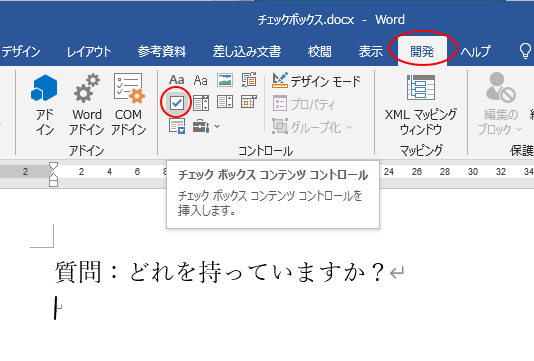Open the ヘルプ tab
The image size is (534, 361).
tap(475, 52)
